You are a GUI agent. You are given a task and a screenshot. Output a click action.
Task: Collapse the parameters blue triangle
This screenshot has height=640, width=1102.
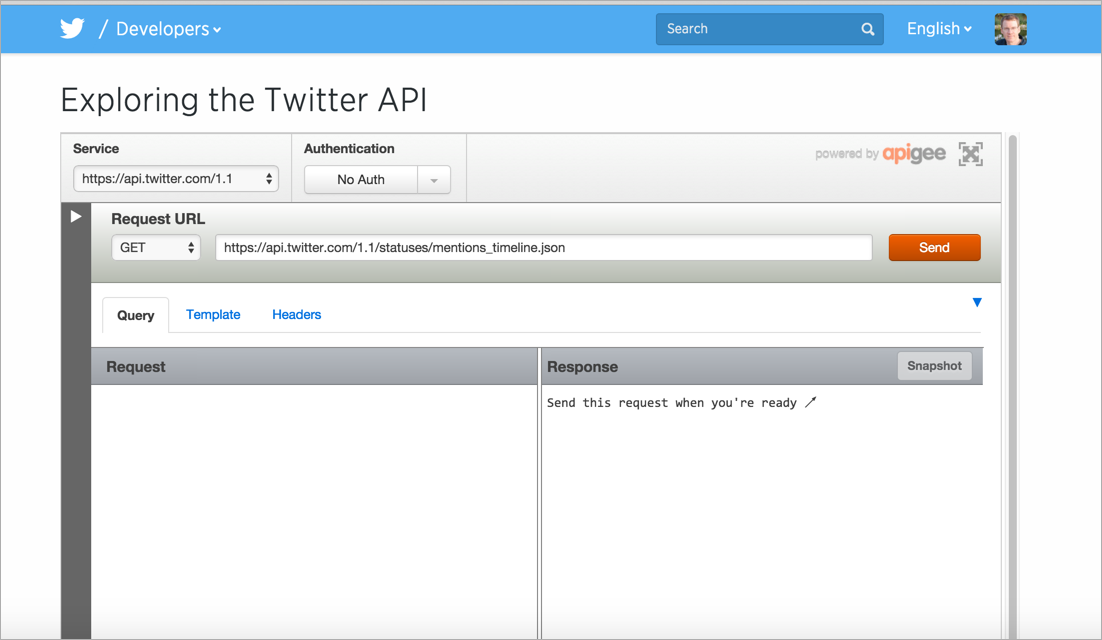click(x=977, y=302)
